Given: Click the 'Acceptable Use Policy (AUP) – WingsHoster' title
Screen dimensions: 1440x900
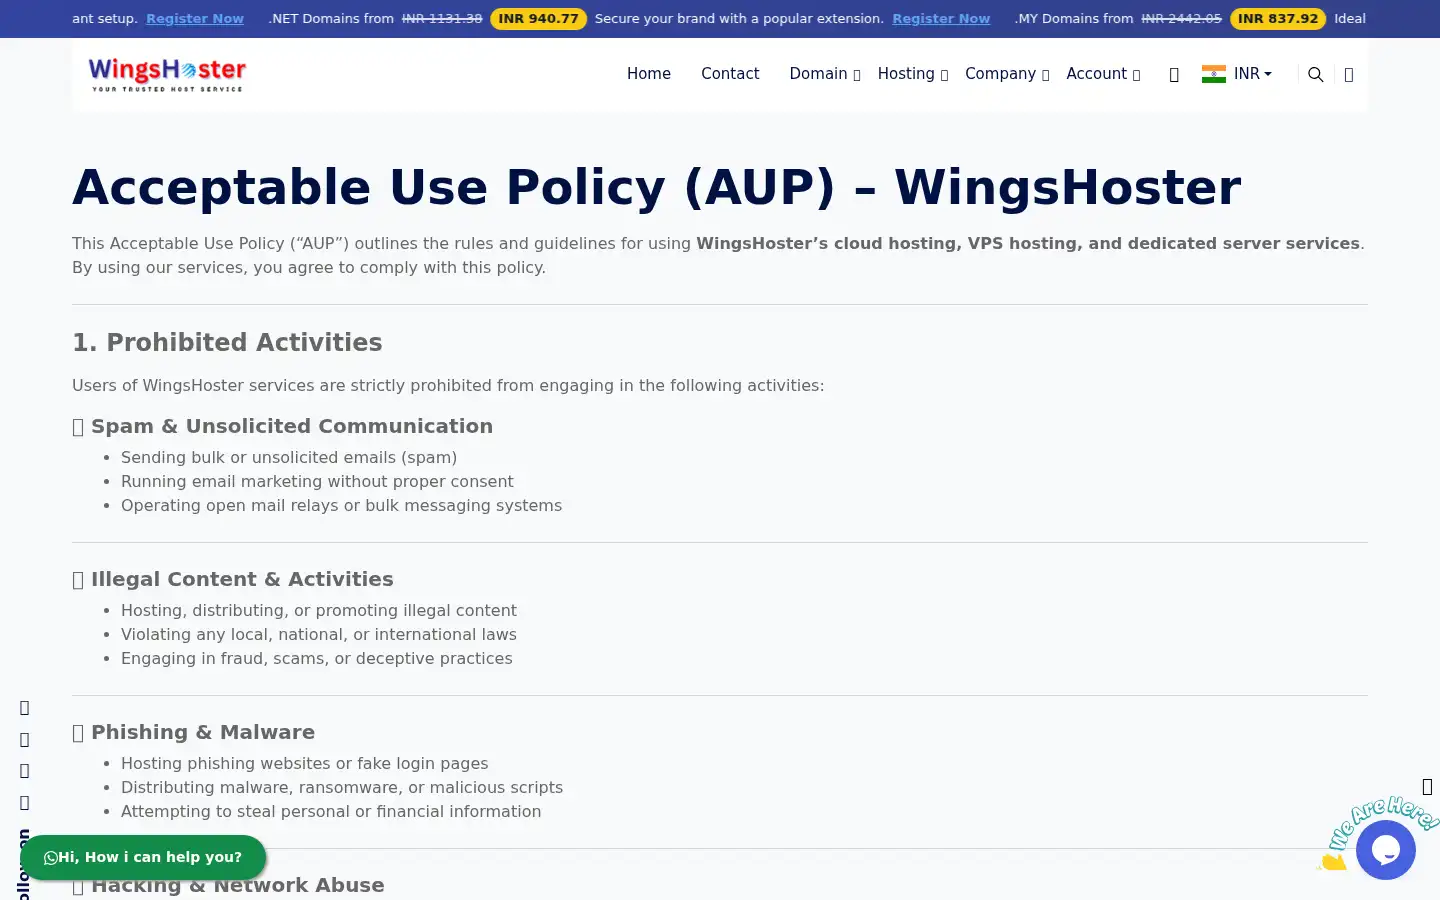Looking at the screenshot, I should point(656,187).
